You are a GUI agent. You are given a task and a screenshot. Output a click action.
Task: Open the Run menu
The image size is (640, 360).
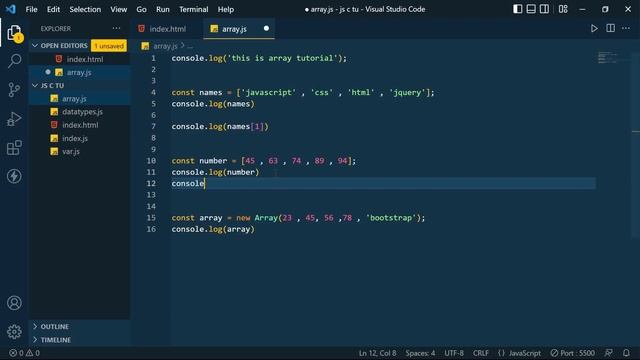162,9
